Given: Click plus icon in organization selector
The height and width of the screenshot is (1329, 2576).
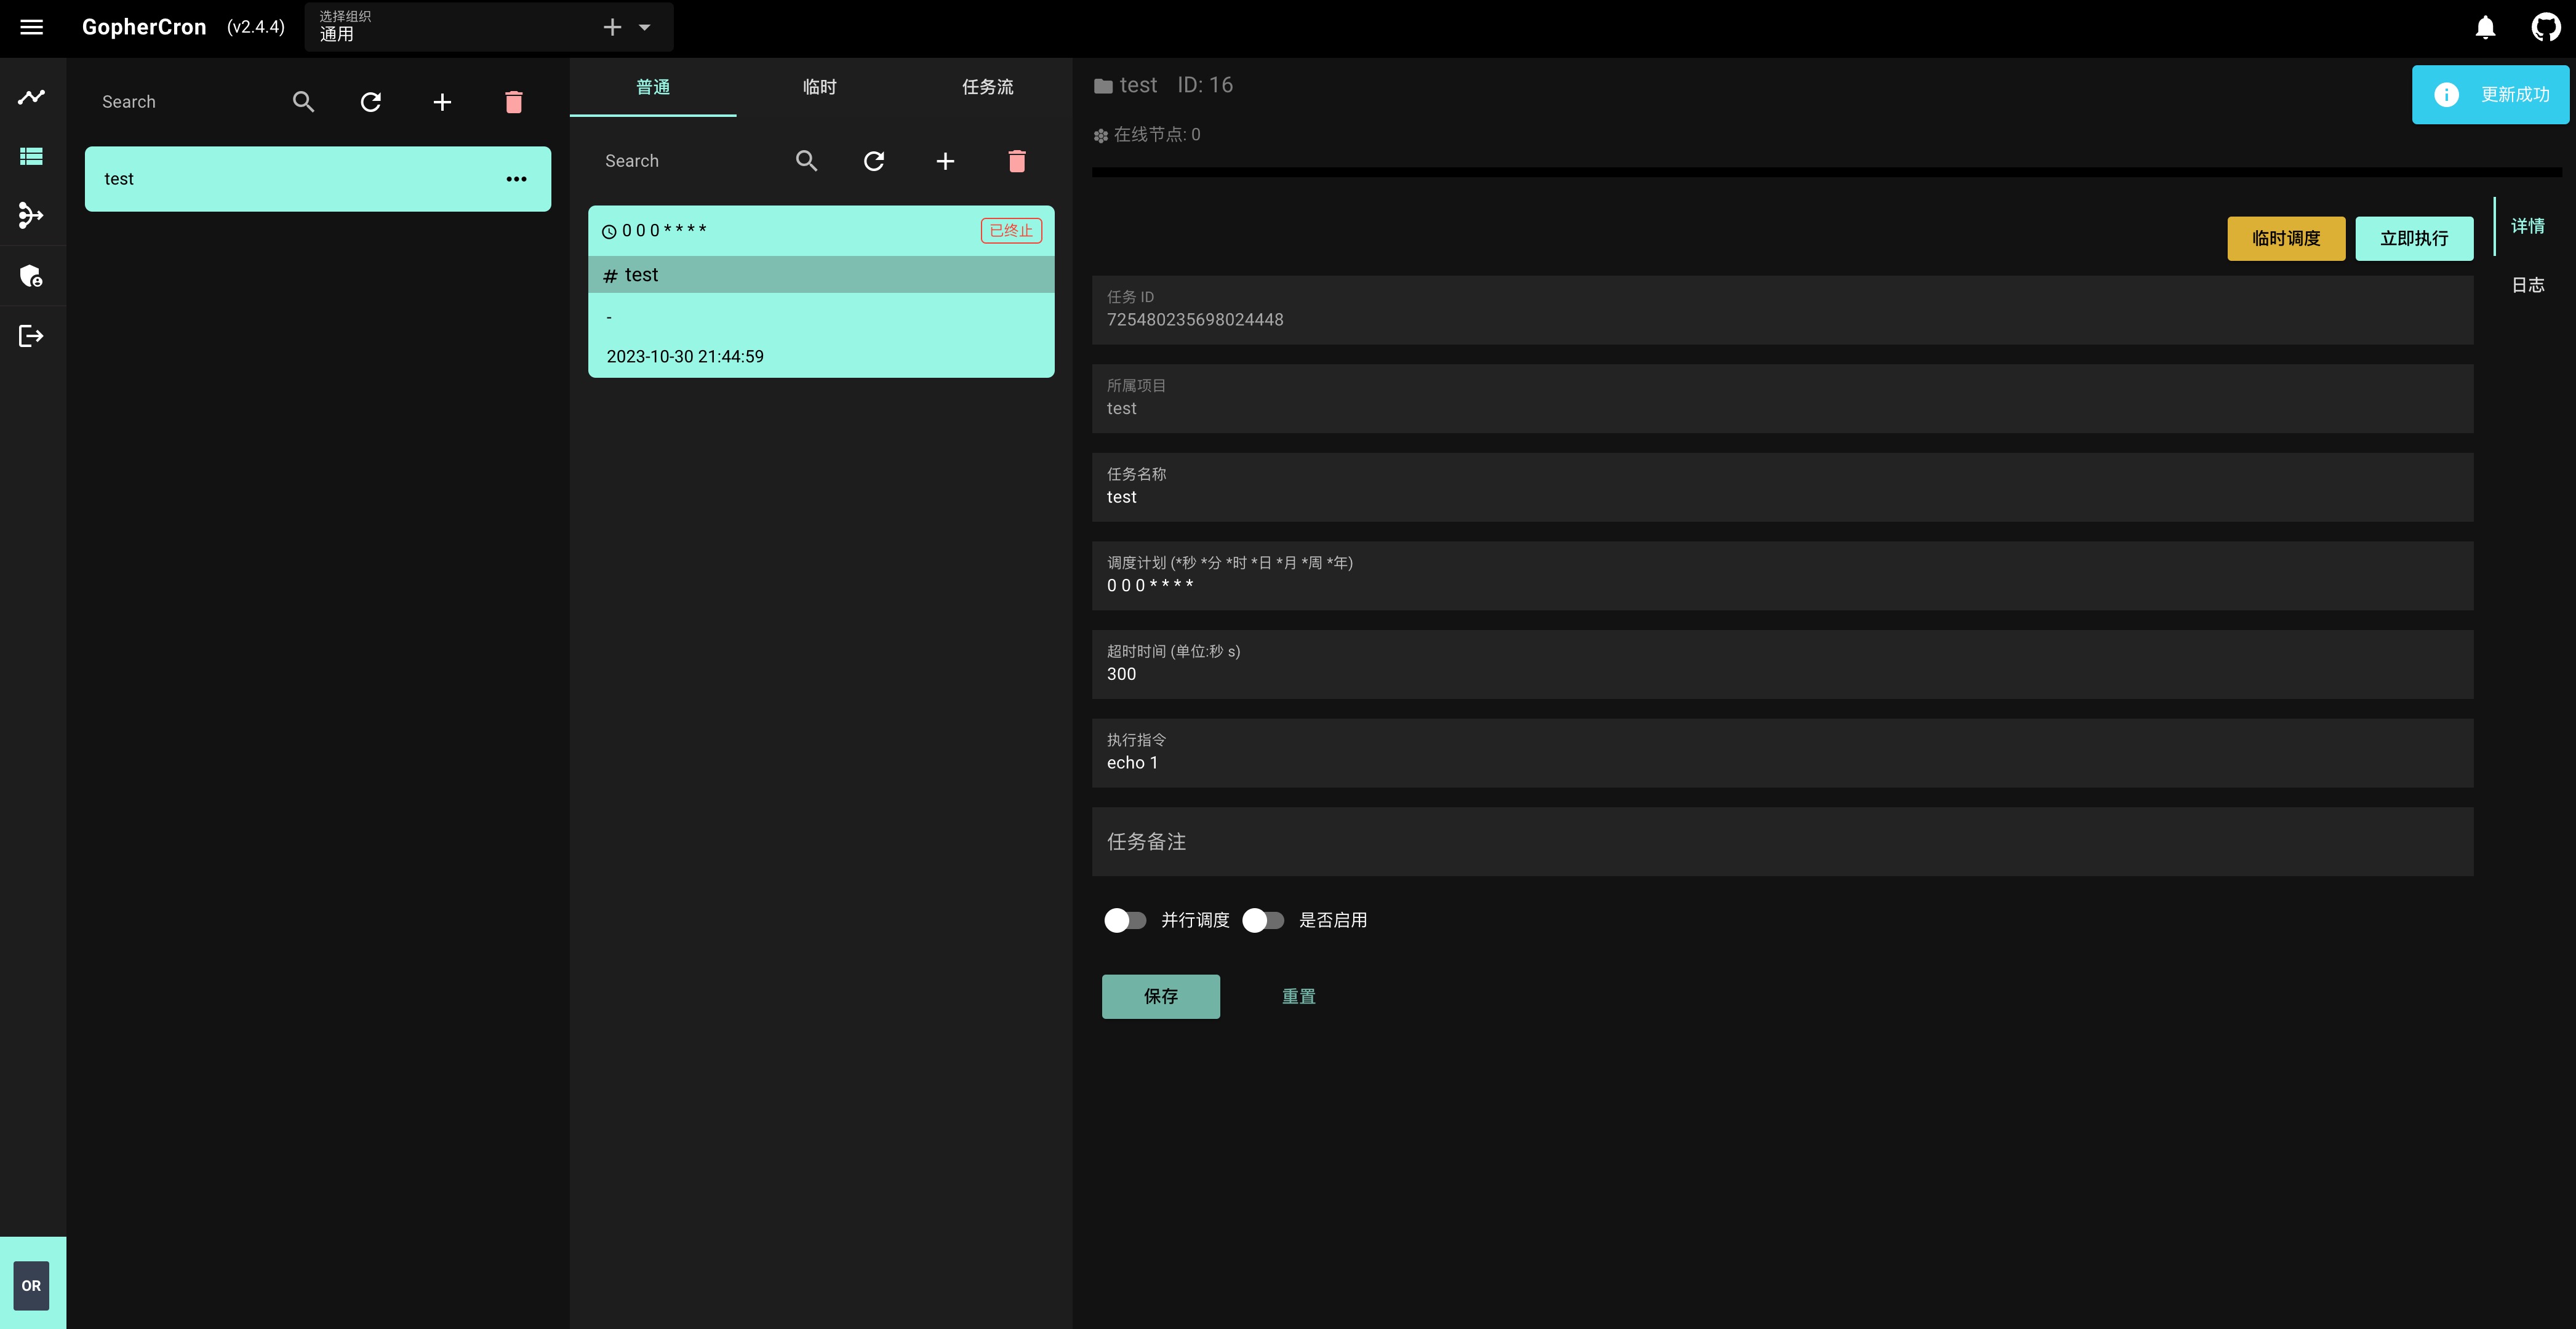Looking at the screenshot, I should (612, 28).
